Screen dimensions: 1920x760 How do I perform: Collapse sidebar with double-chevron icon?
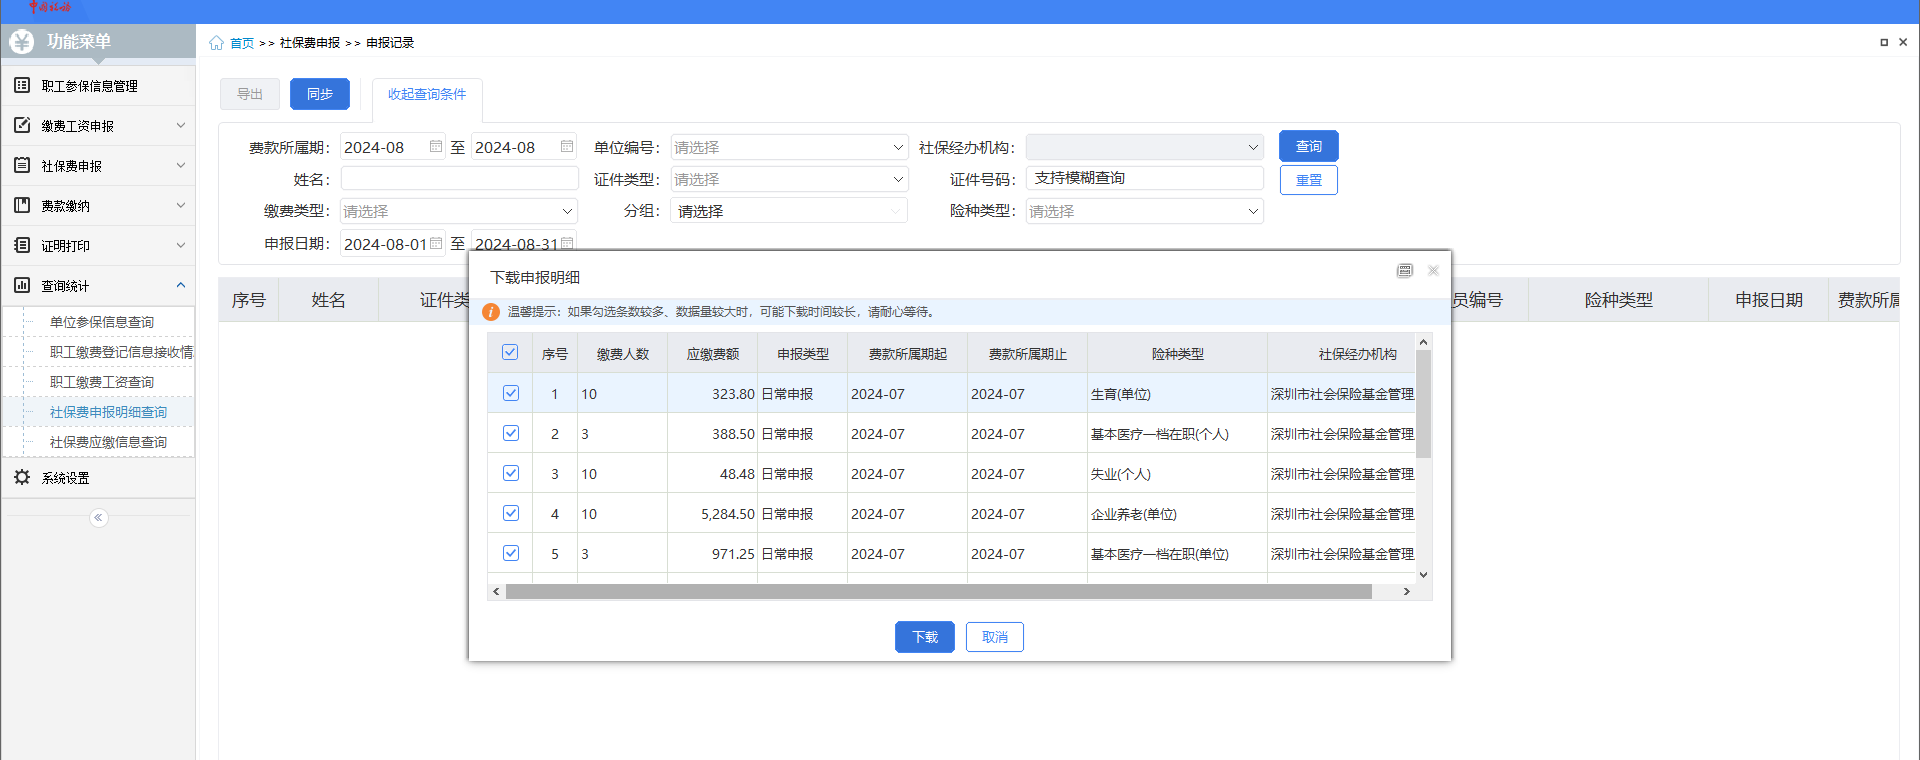98,518
